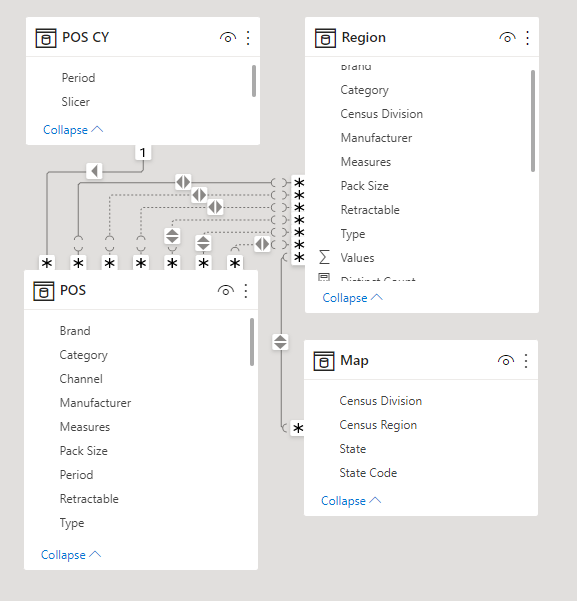Collapse the POS CY table

(73, 130)
